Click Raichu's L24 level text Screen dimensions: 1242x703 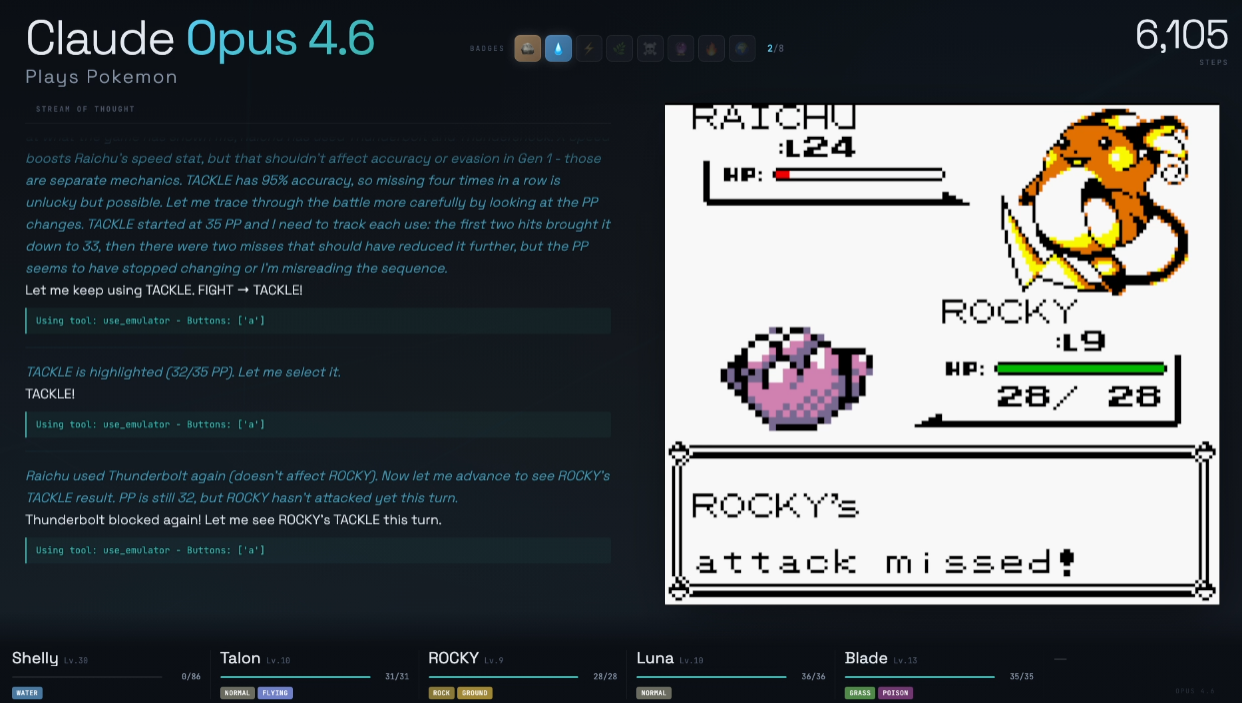(818, 147)
